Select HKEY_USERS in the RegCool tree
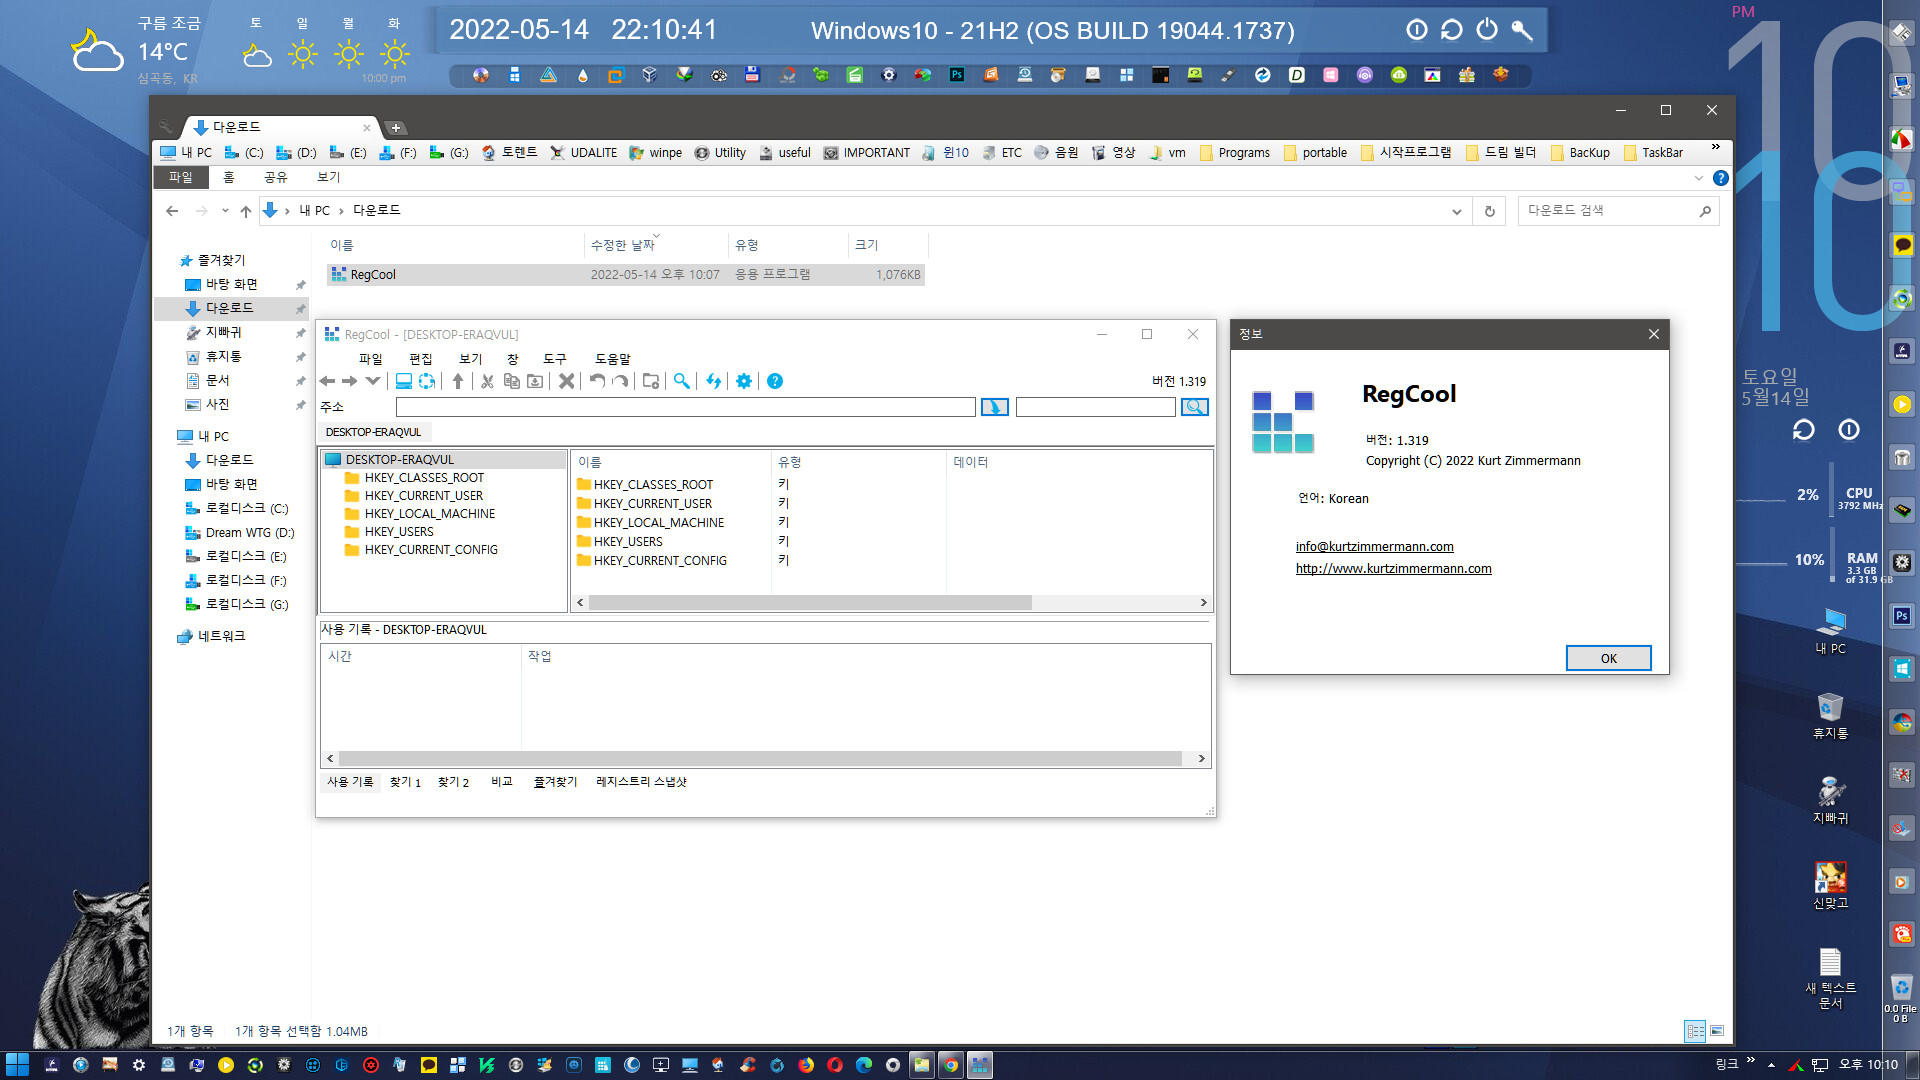 pos(399,532)
